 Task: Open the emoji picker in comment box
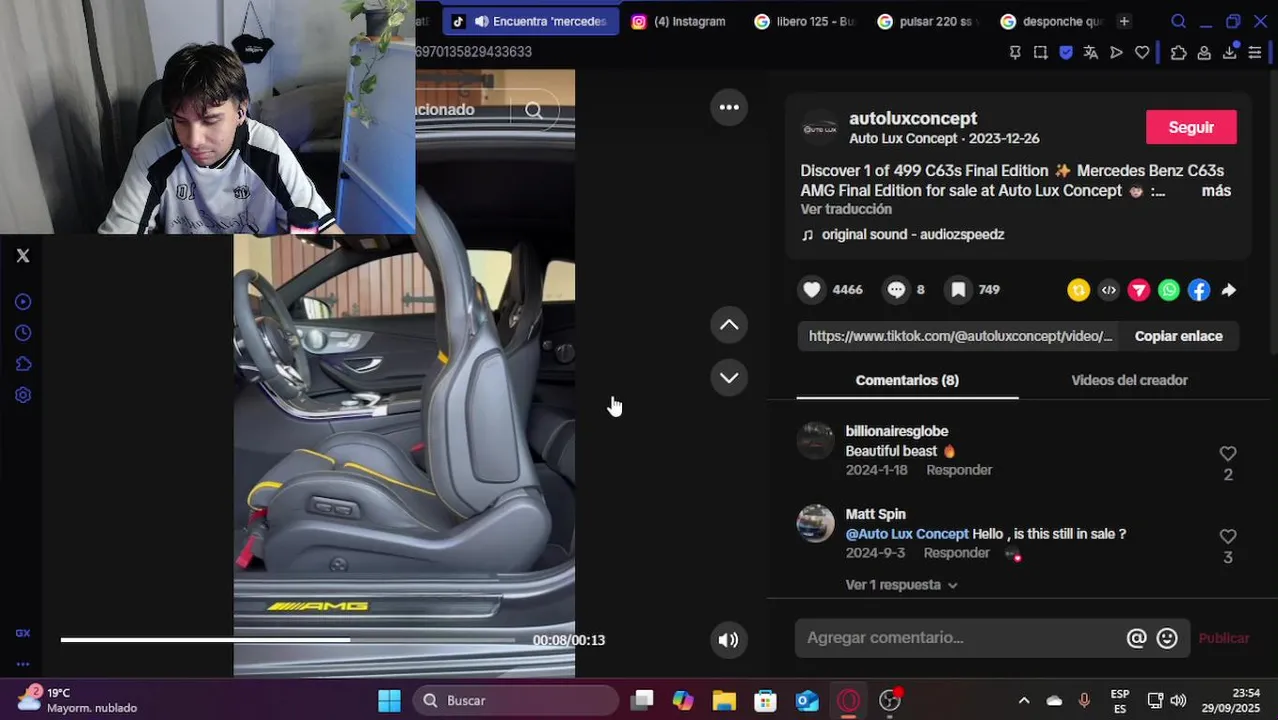[x=1167, y=638]
